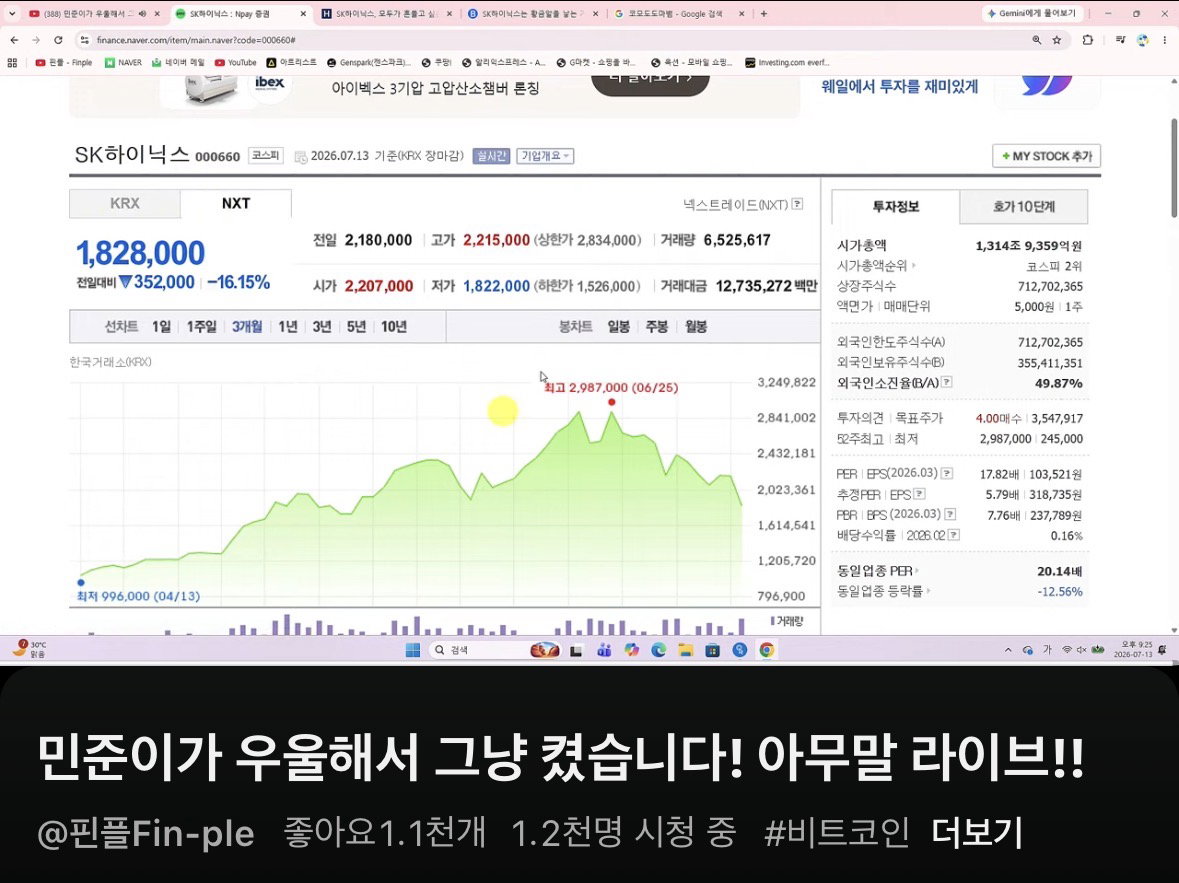Open the tab search dropdown at tab strip left
Screen dimensions: 1179x883
click(x=12, y=14)
